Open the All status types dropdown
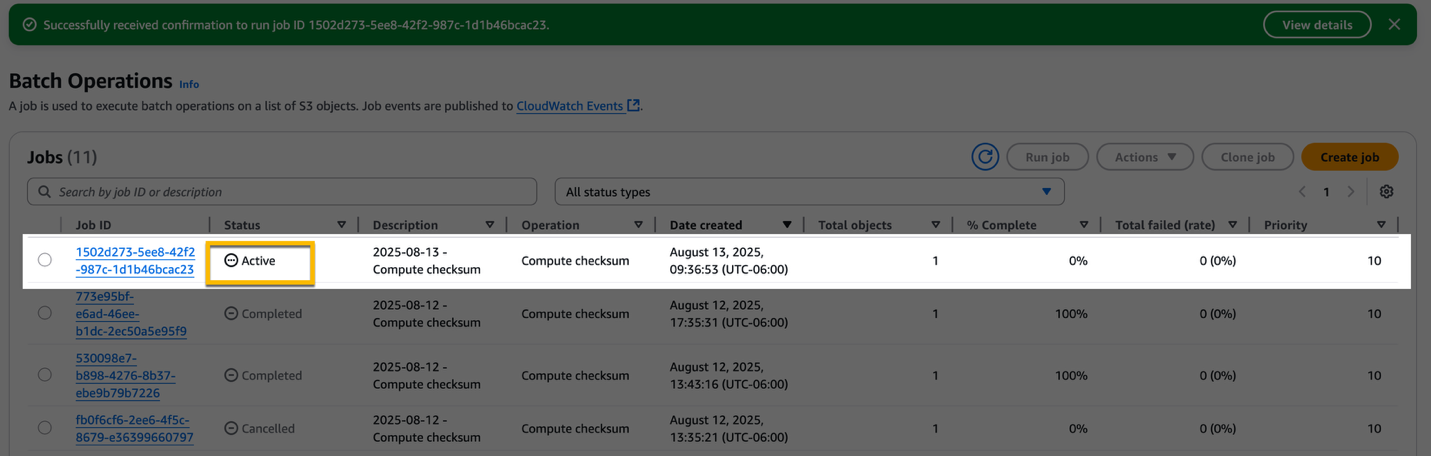1431x456 pixels. (809, 192)
